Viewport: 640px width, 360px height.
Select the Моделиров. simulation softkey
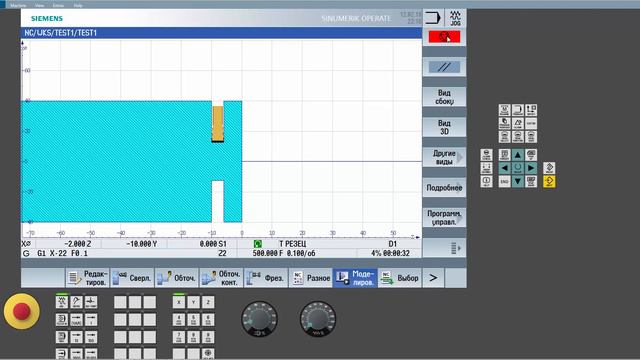355,278
